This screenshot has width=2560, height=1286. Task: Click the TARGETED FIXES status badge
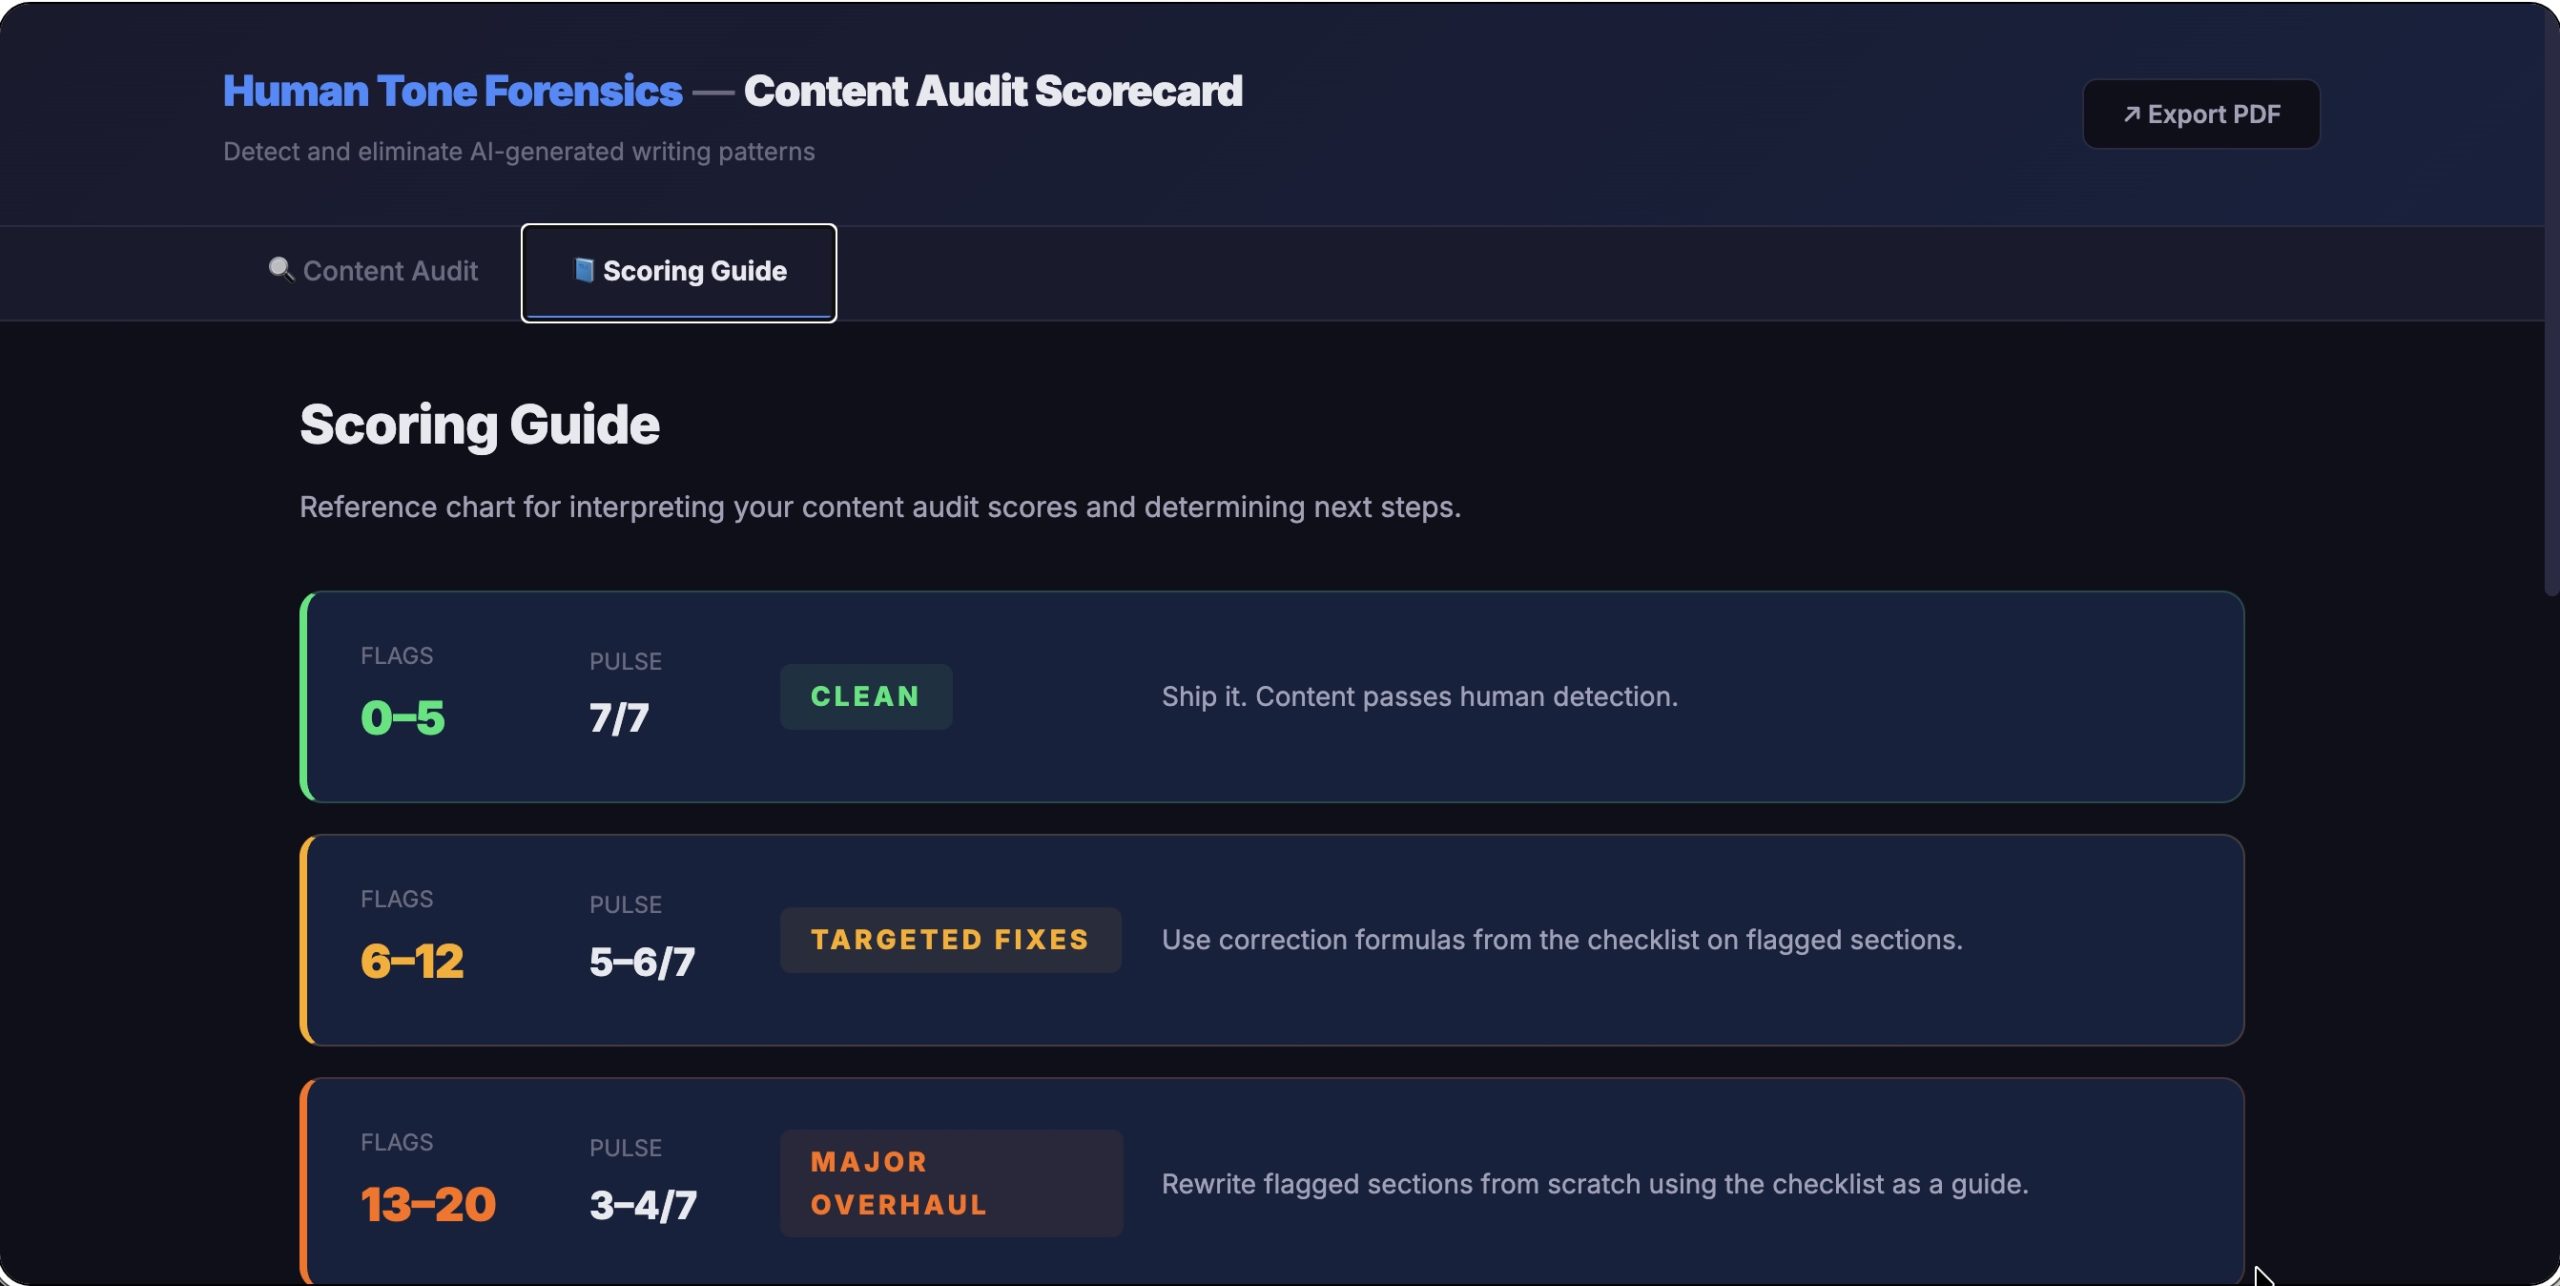click(x=950, y=940)
